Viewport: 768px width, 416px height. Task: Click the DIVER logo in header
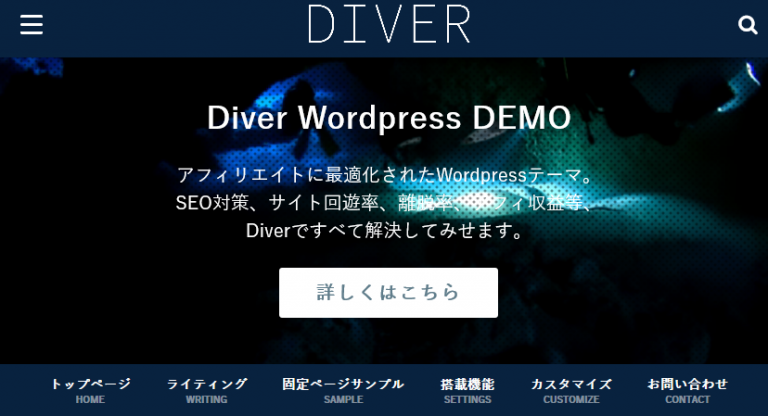(x=388, y=24)
